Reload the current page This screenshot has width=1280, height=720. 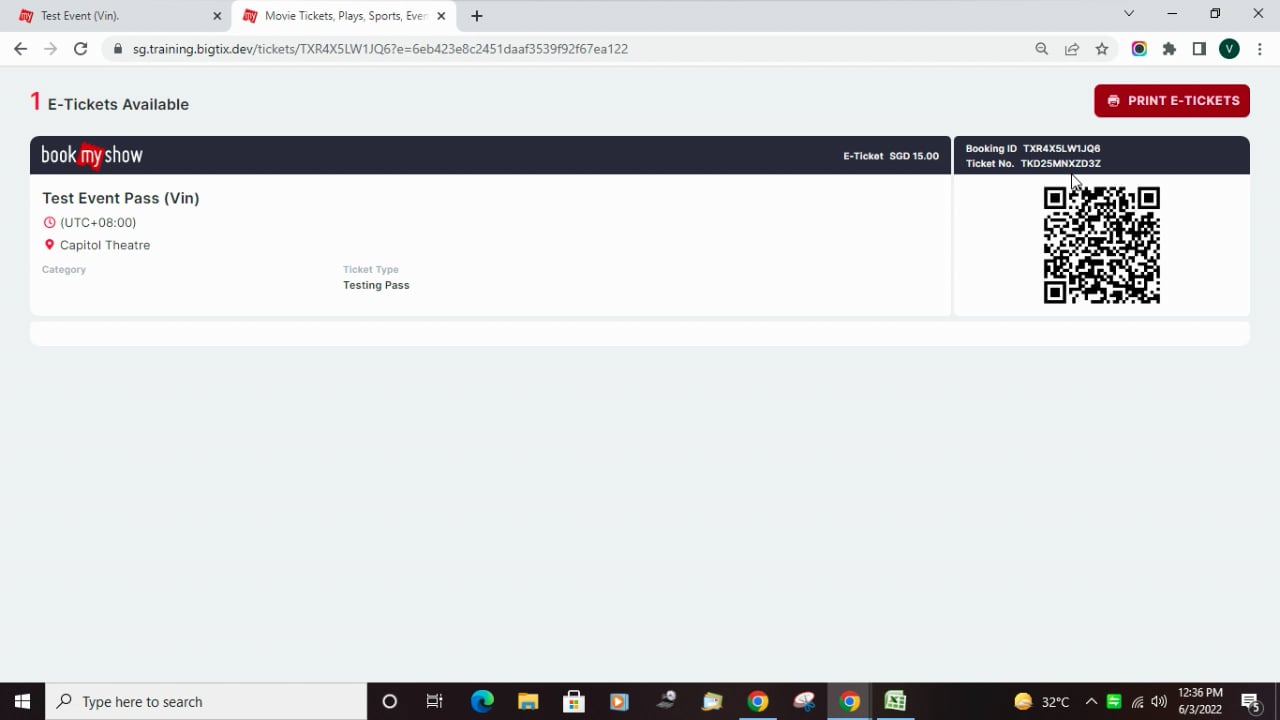(x=81, y=49)
